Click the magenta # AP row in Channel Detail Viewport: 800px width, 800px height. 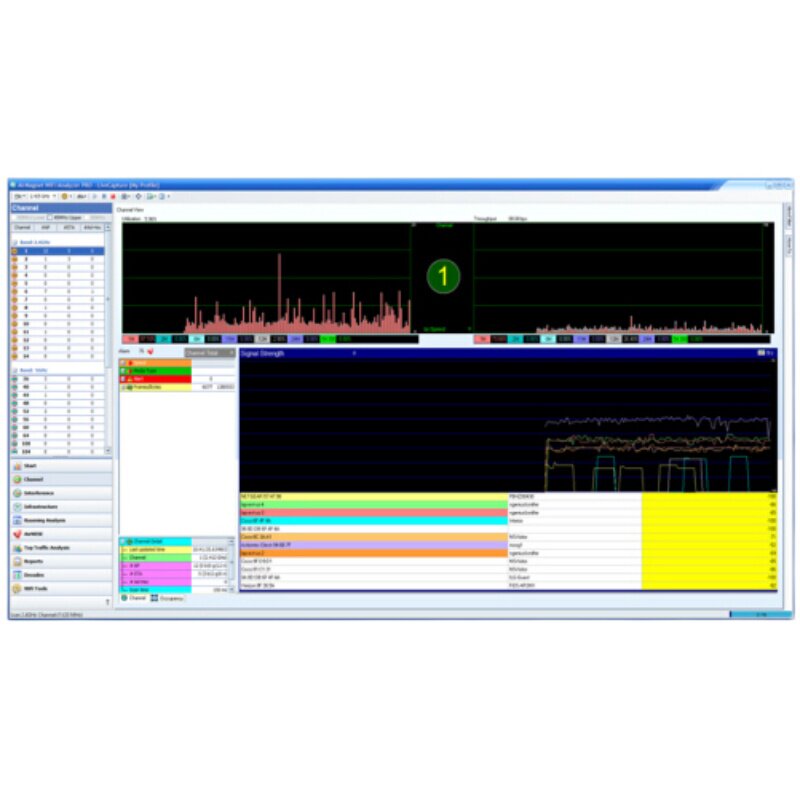174,566
